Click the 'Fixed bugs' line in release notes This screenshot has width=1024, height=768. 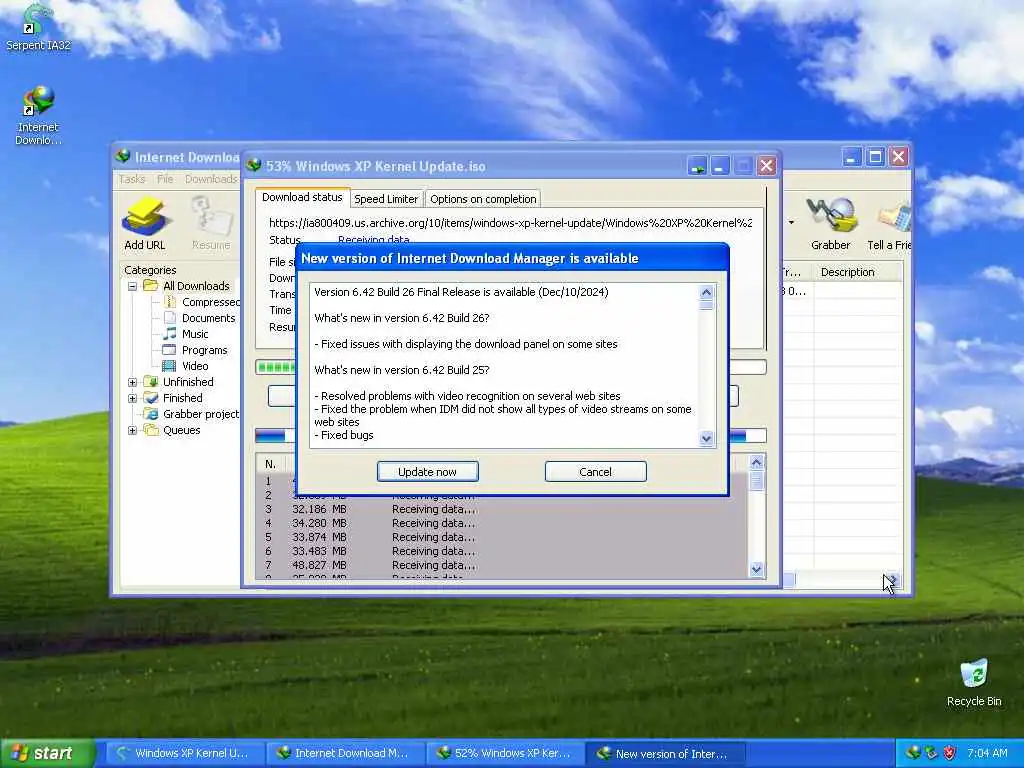[344, 435]
